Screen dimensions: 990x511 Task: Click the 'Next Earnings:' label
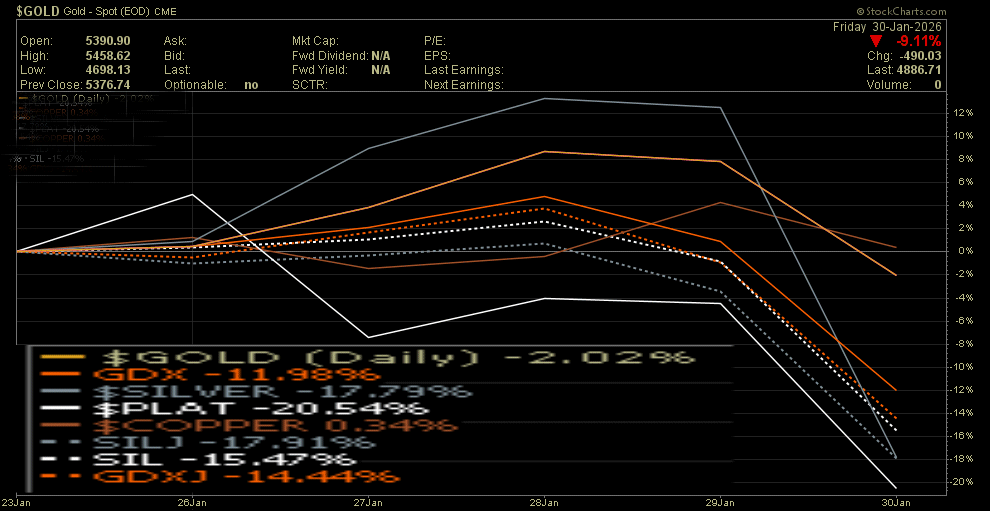(x=463, y=85)
